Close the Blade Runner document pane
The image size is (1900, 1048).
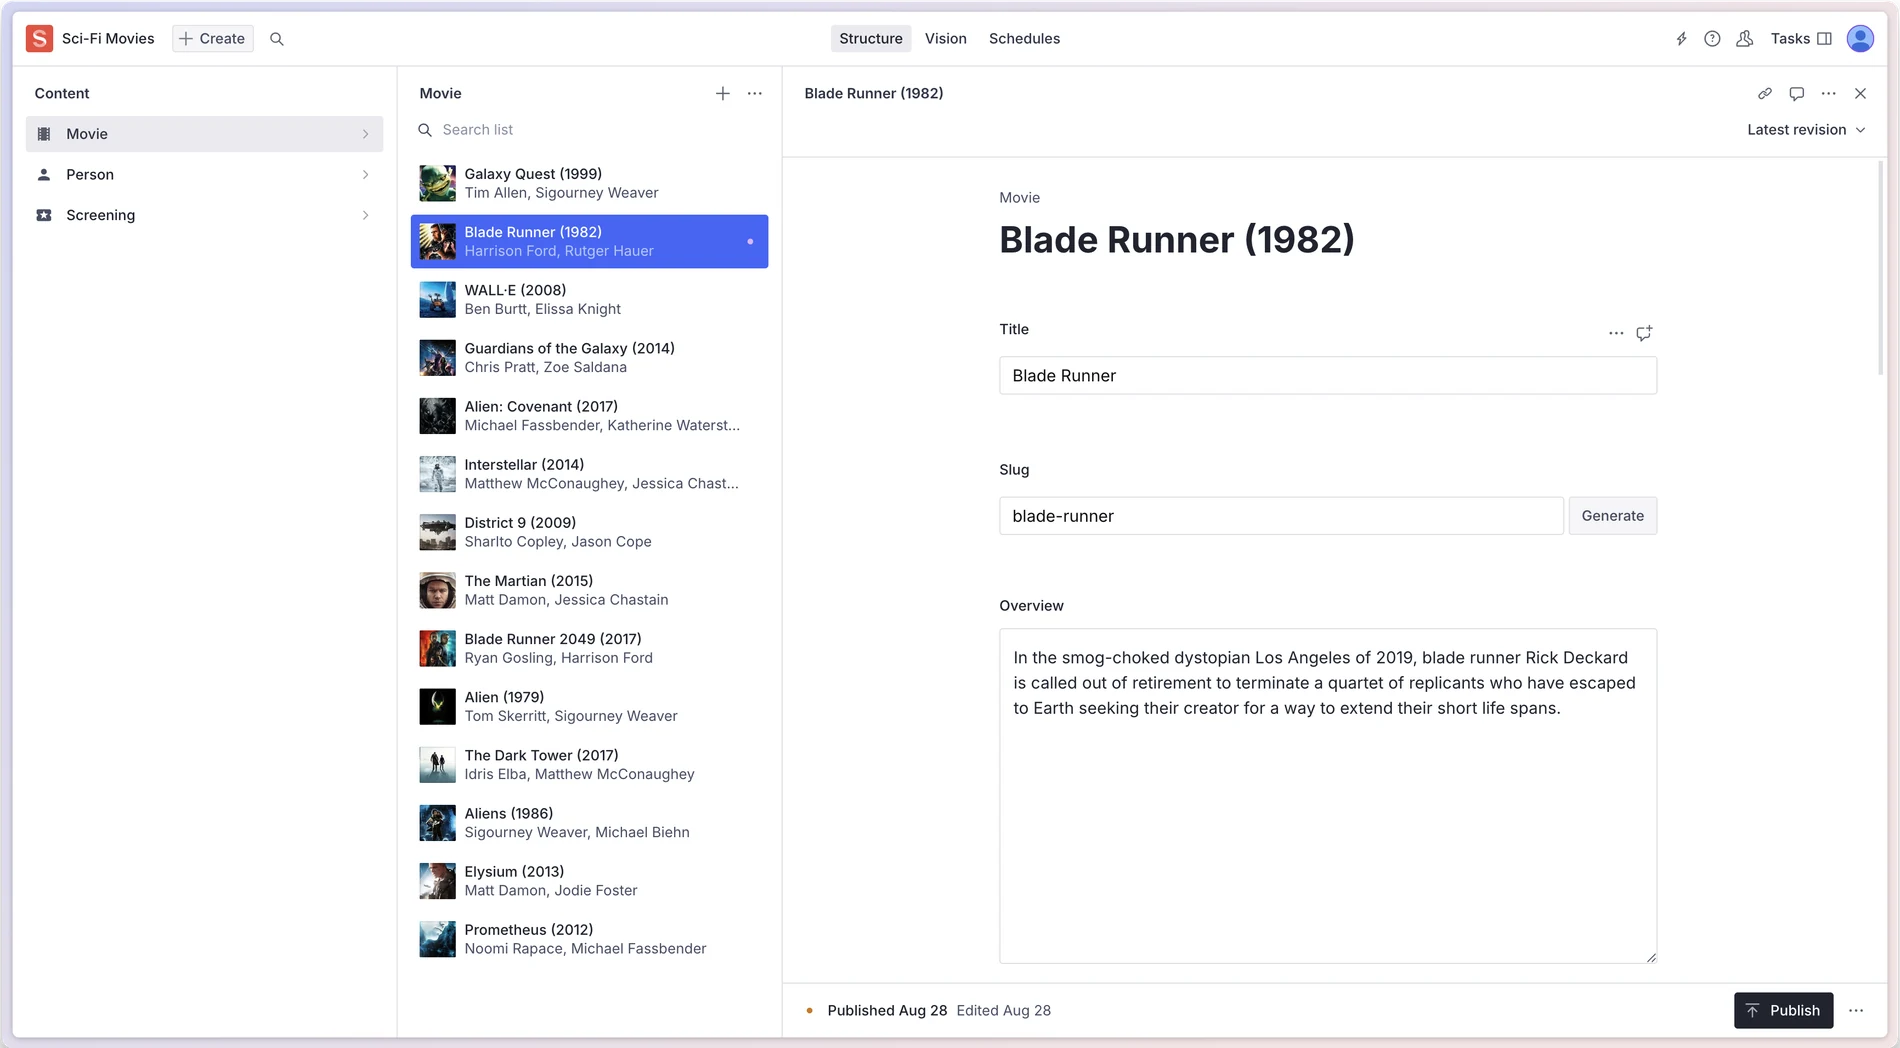click(x=1860, y=93)
